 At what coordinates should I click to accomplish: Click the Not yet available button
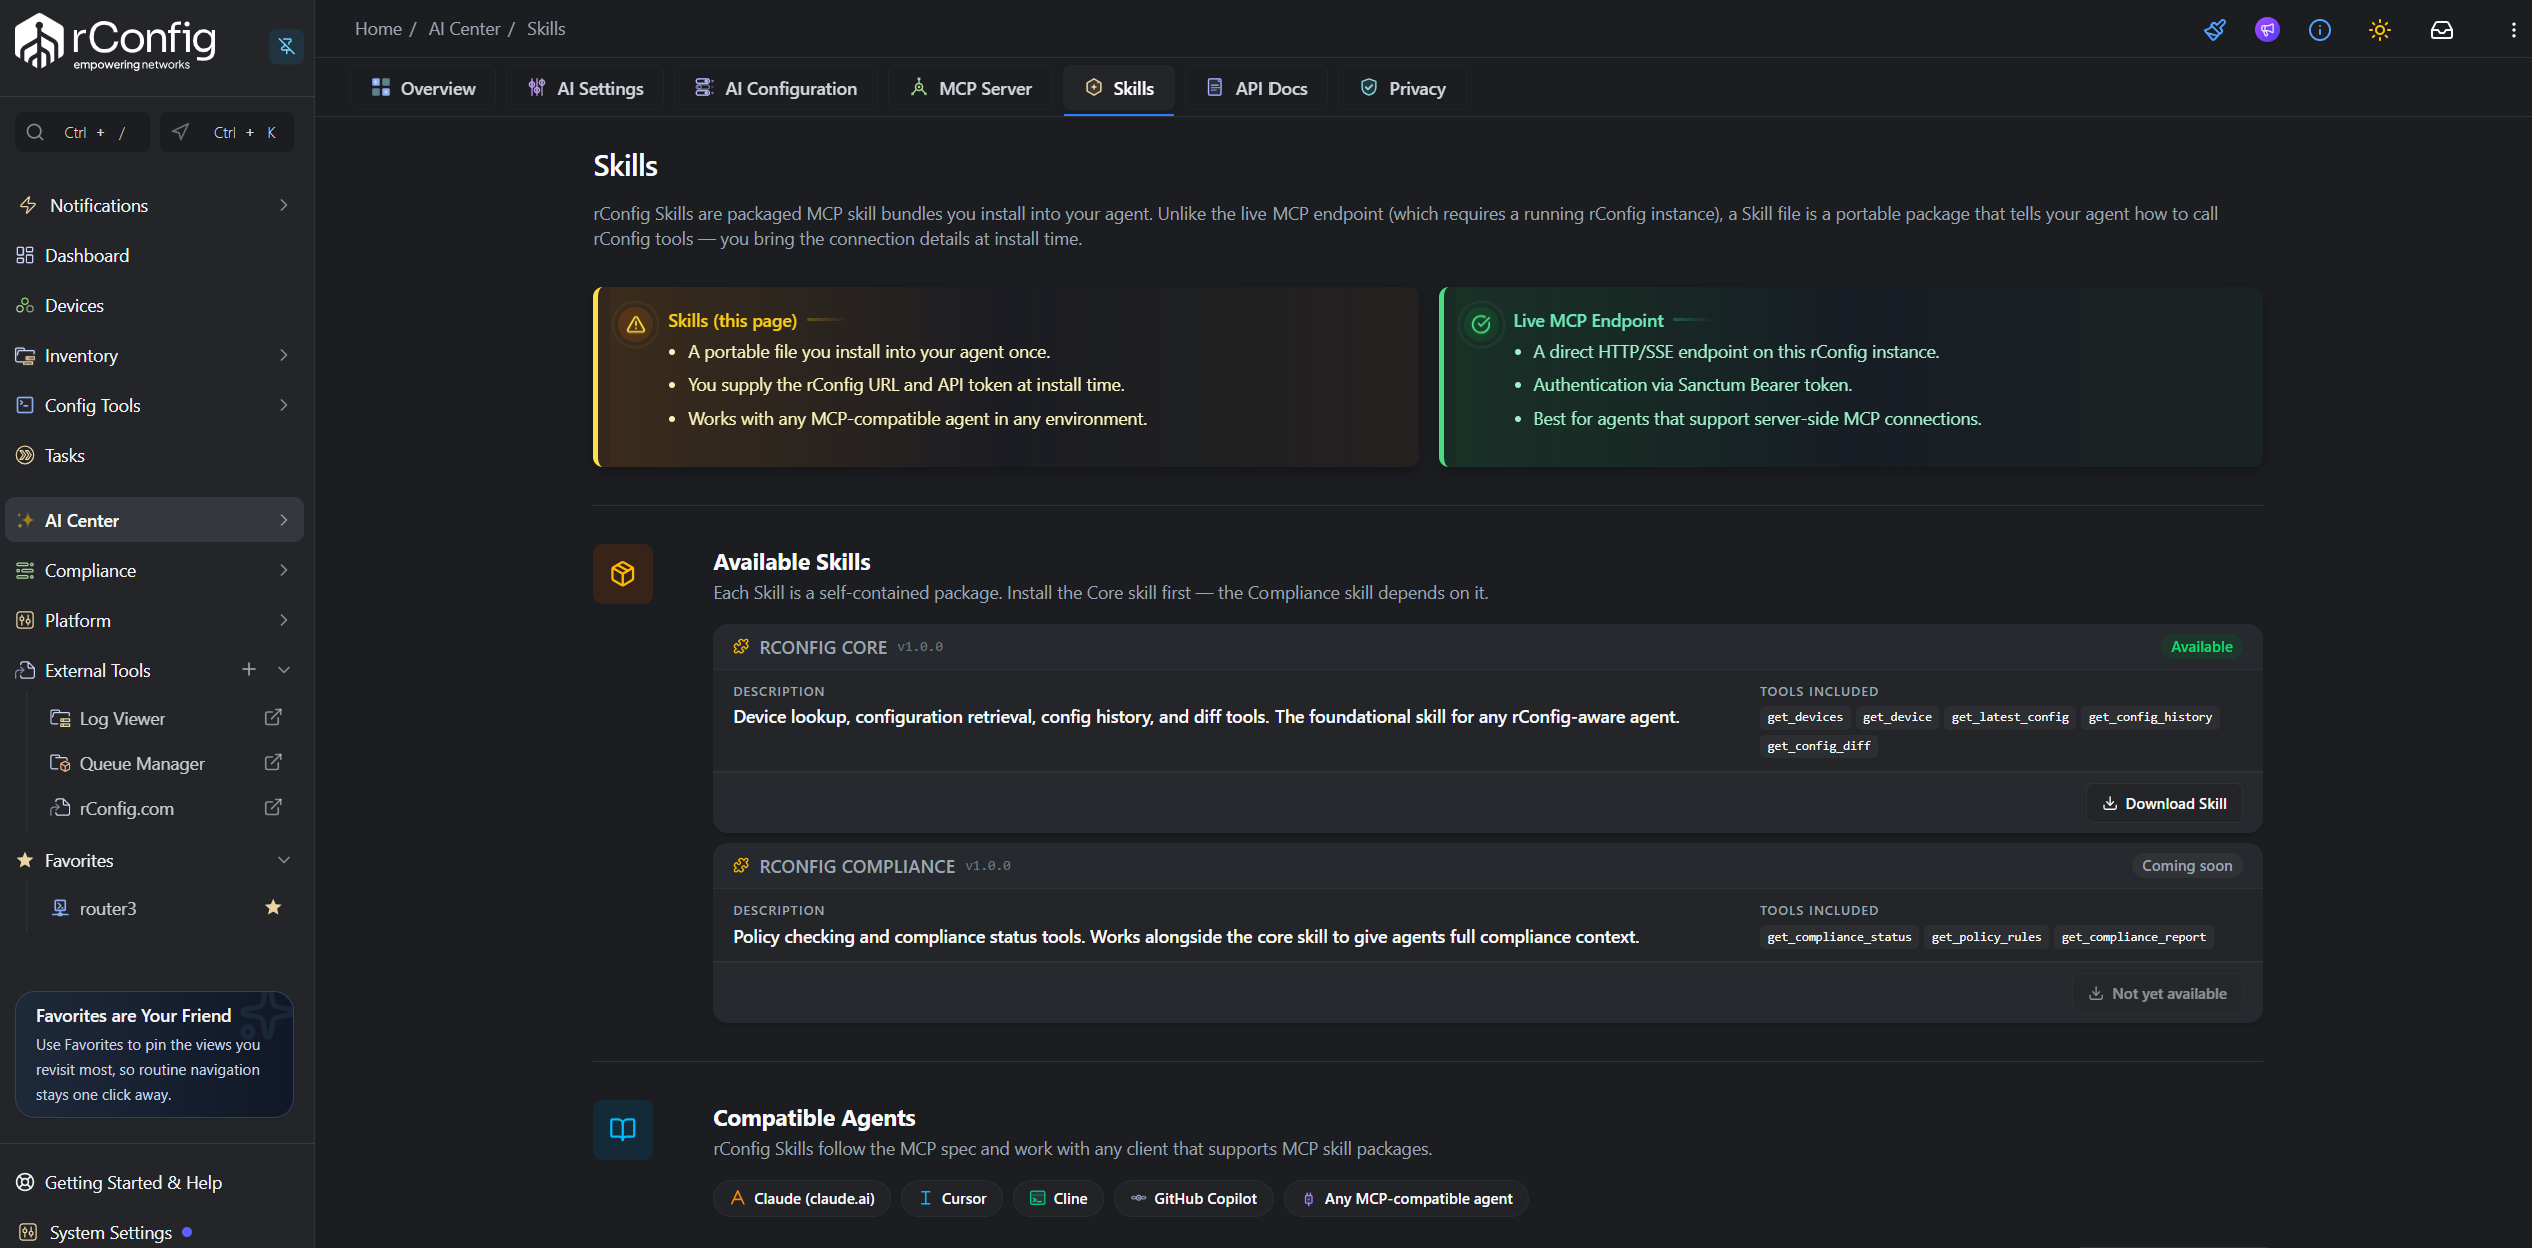2157,993
